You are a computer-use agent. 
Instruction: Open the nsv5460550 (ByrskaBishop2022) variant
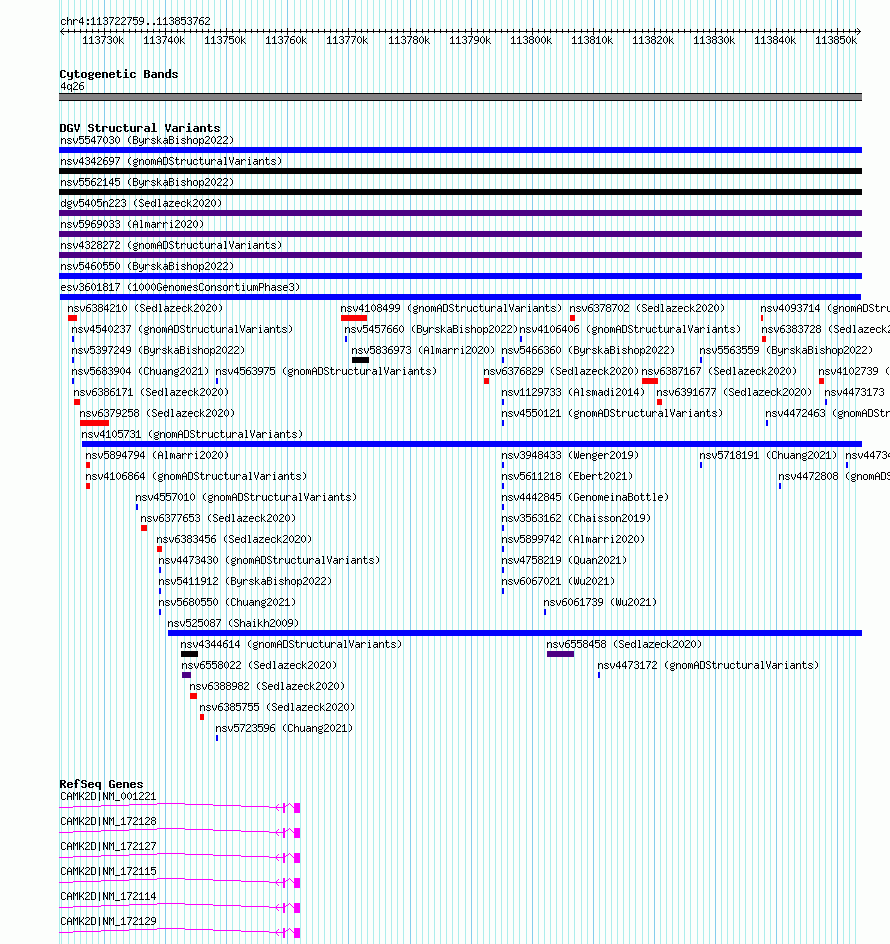(147, 267)
